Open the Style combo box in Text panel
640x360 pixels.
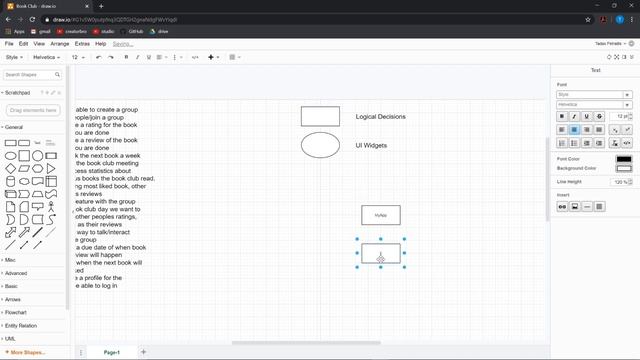594,95
